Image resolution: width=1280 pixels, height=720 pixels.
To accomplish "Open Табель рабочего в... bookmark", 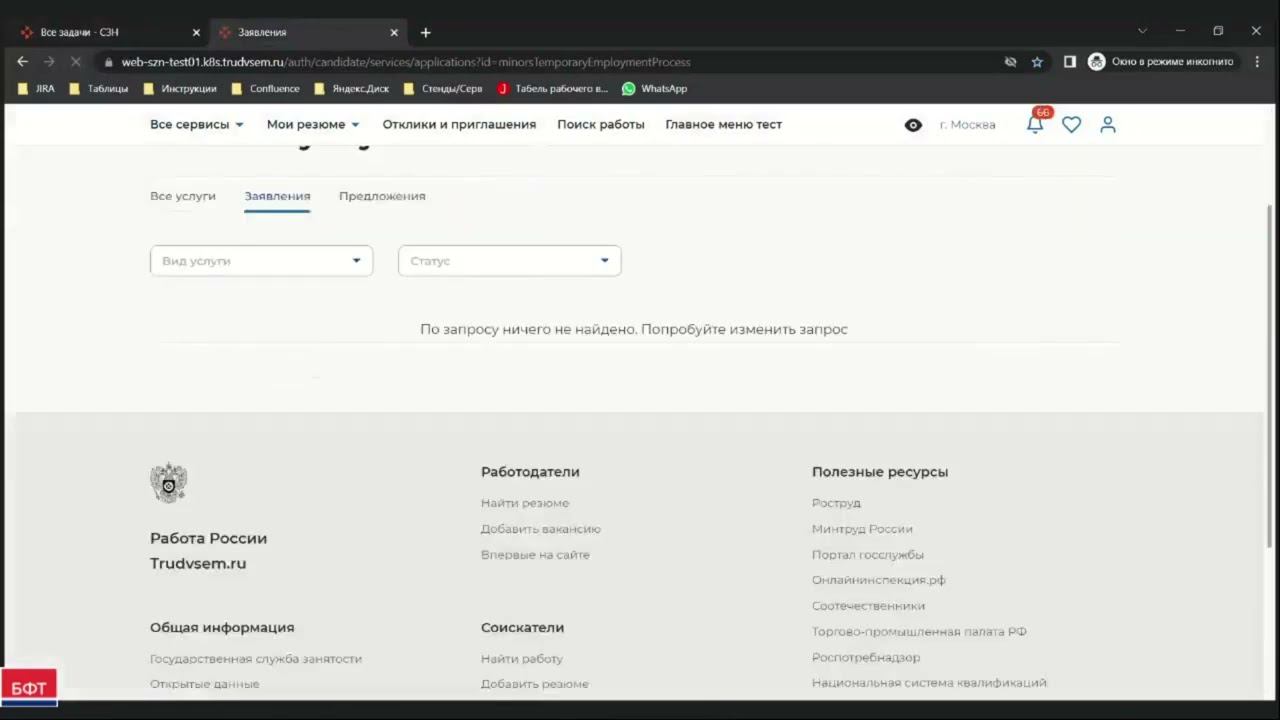I will [553, 88].
